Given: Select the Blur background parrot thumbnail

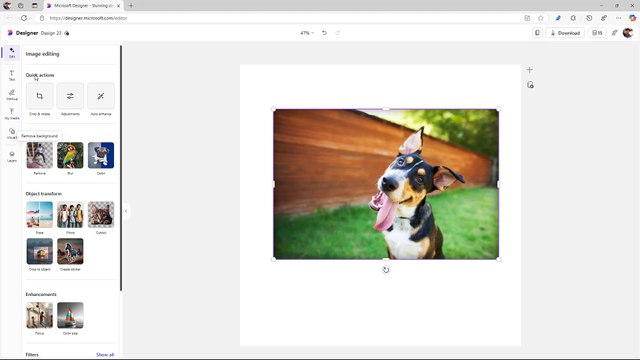Looking at the screenshot, I should tap(70, 155).
